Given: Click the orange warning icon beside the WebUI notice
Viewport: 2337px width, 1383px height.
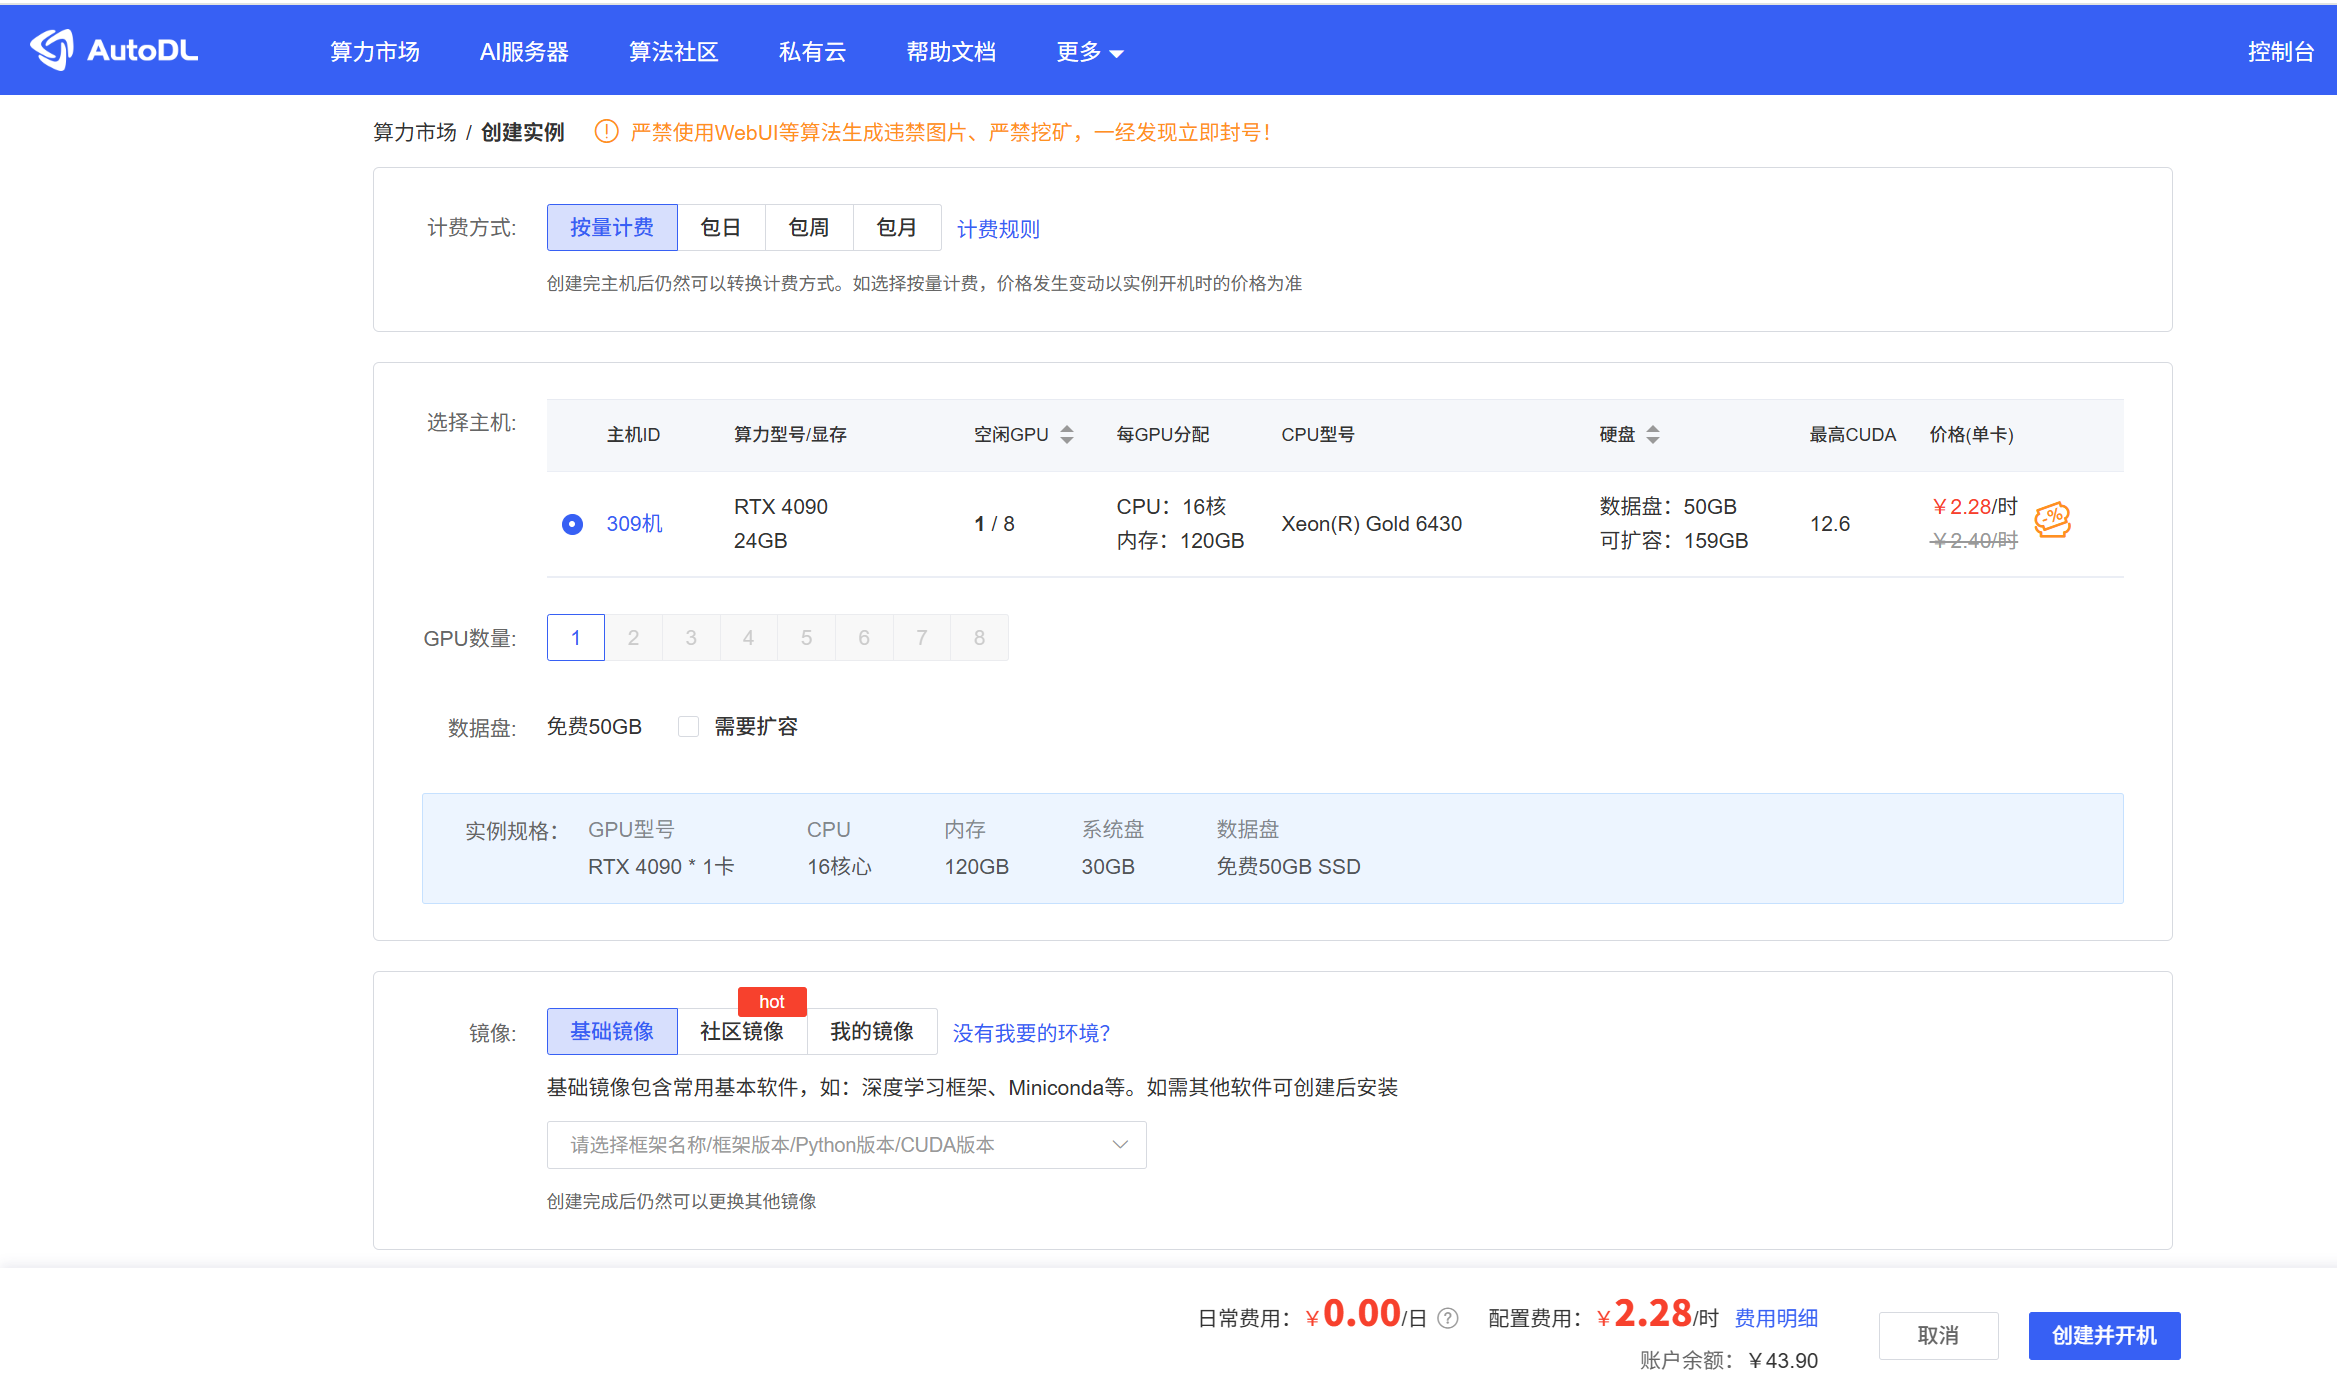Looking at the screenshot, I should coord(606,131).
